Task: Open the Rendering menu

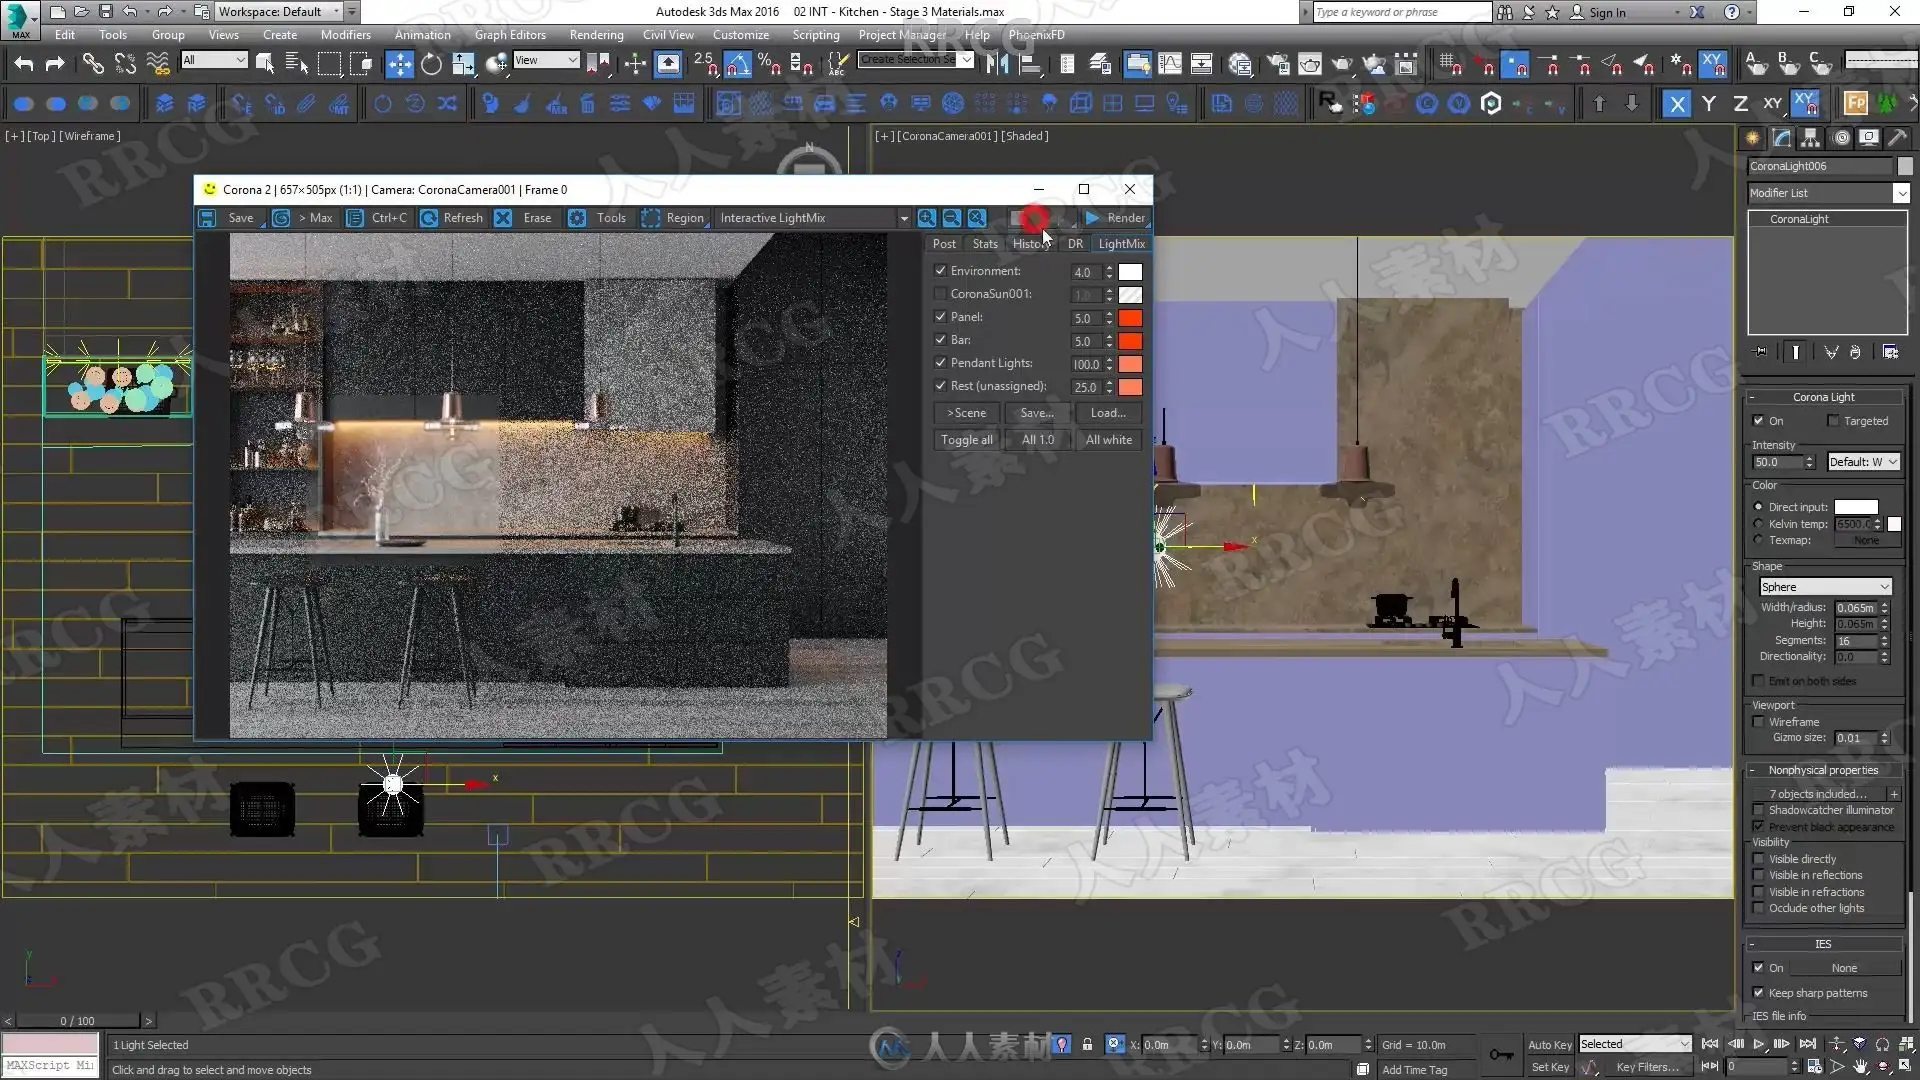Action: pyautogui.click(x=596, y=34)
